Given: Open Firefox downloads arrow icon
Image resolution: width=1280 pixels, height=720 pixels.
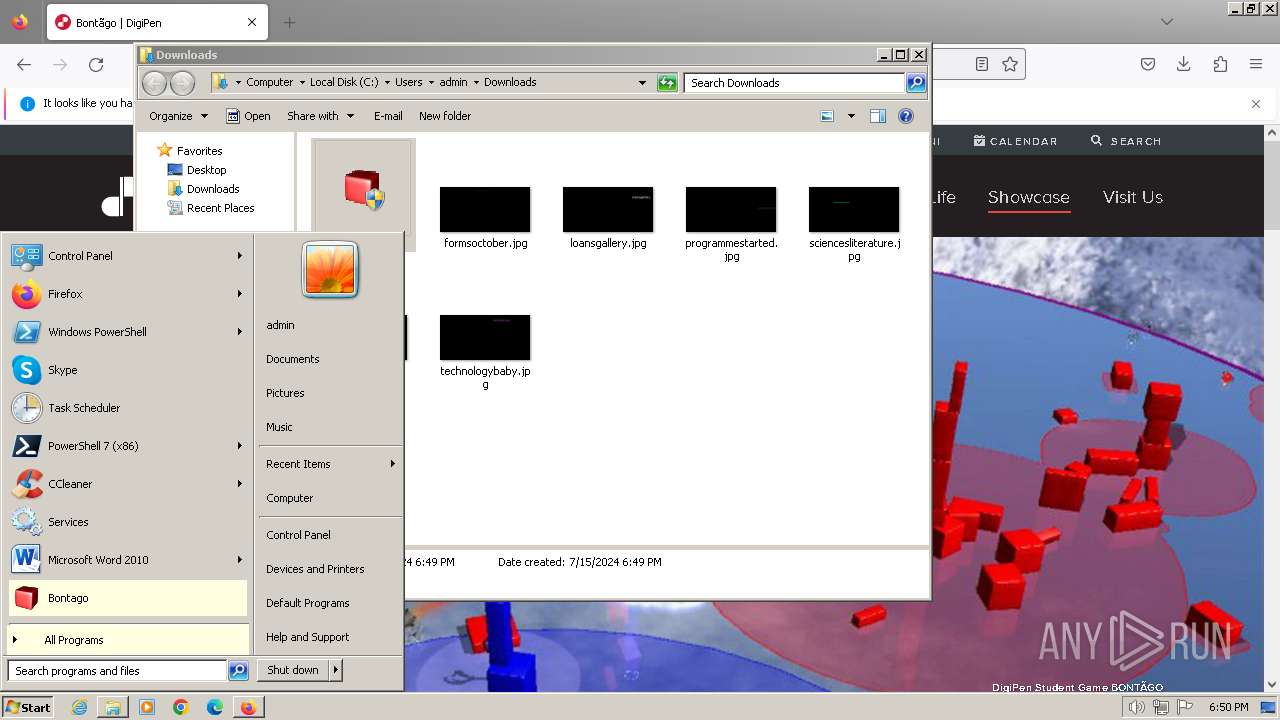Looking at the screenshot, I should coord(1184,64).
